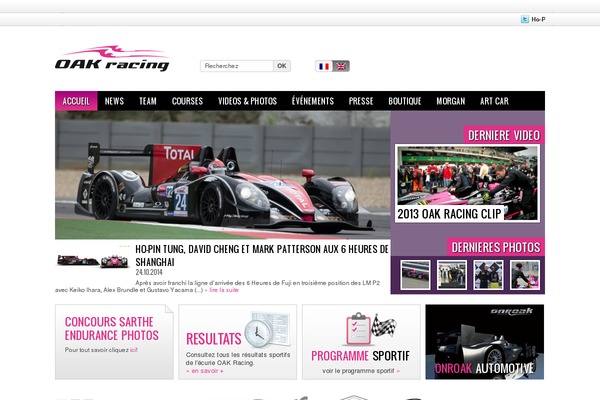Open Videos & Photos menu item
This screenshot has width=600, height=400.
[247, 101]
